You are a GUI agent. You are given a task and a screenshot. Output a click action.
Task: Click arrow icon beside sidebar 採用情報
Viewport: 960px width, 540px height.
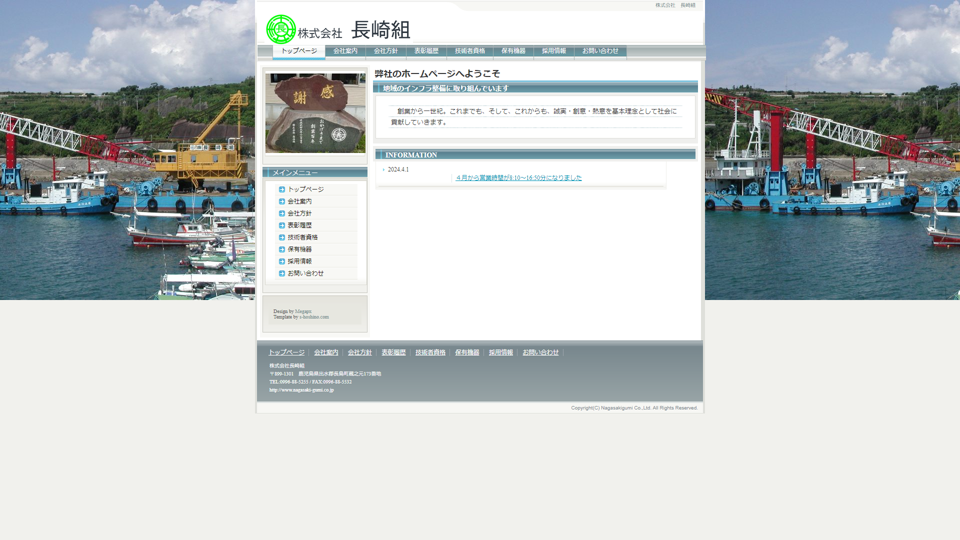(x=282, y=261)
